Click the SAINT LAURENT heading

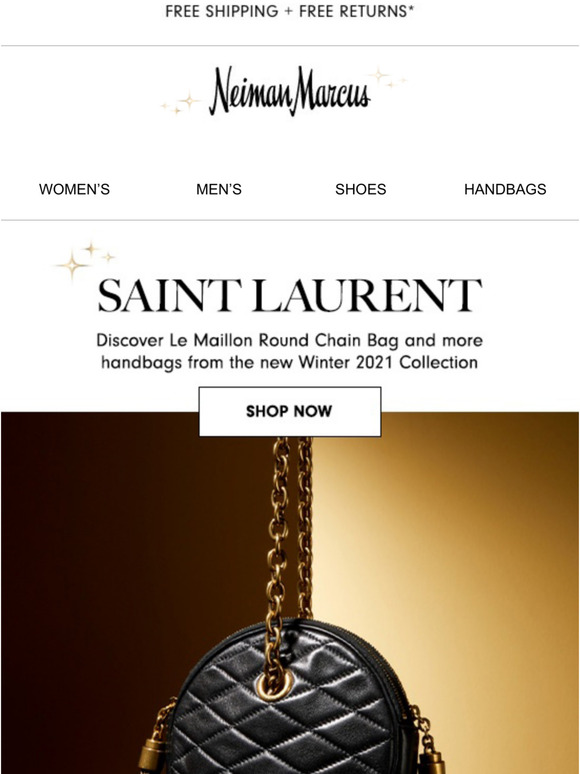290,295
